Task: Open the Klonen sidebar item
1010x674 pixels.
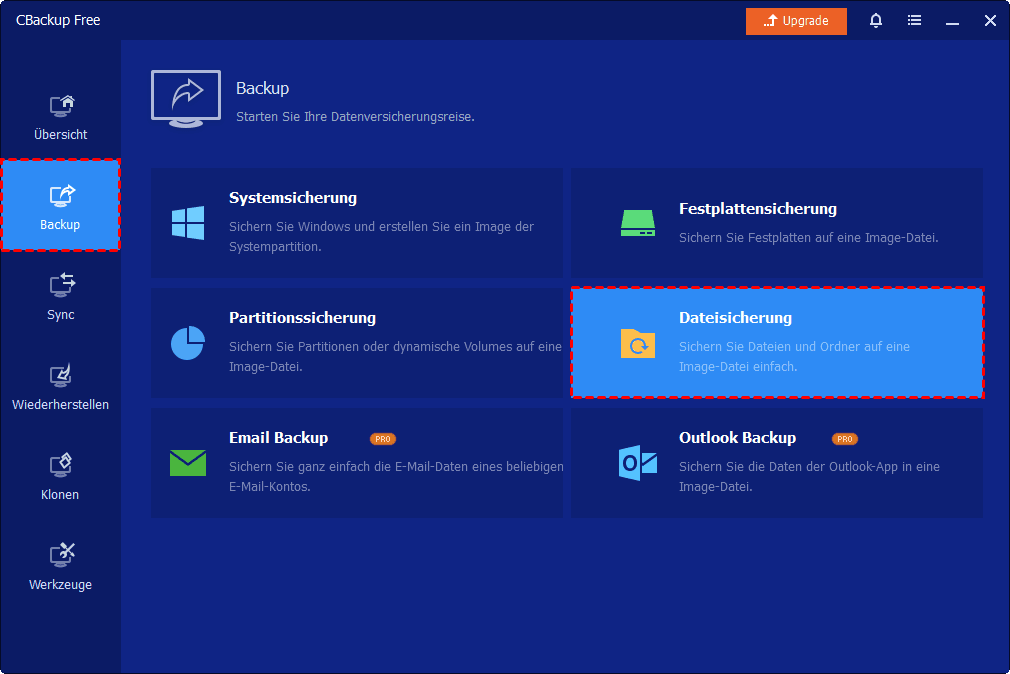Action: click(x=60, y=476)
